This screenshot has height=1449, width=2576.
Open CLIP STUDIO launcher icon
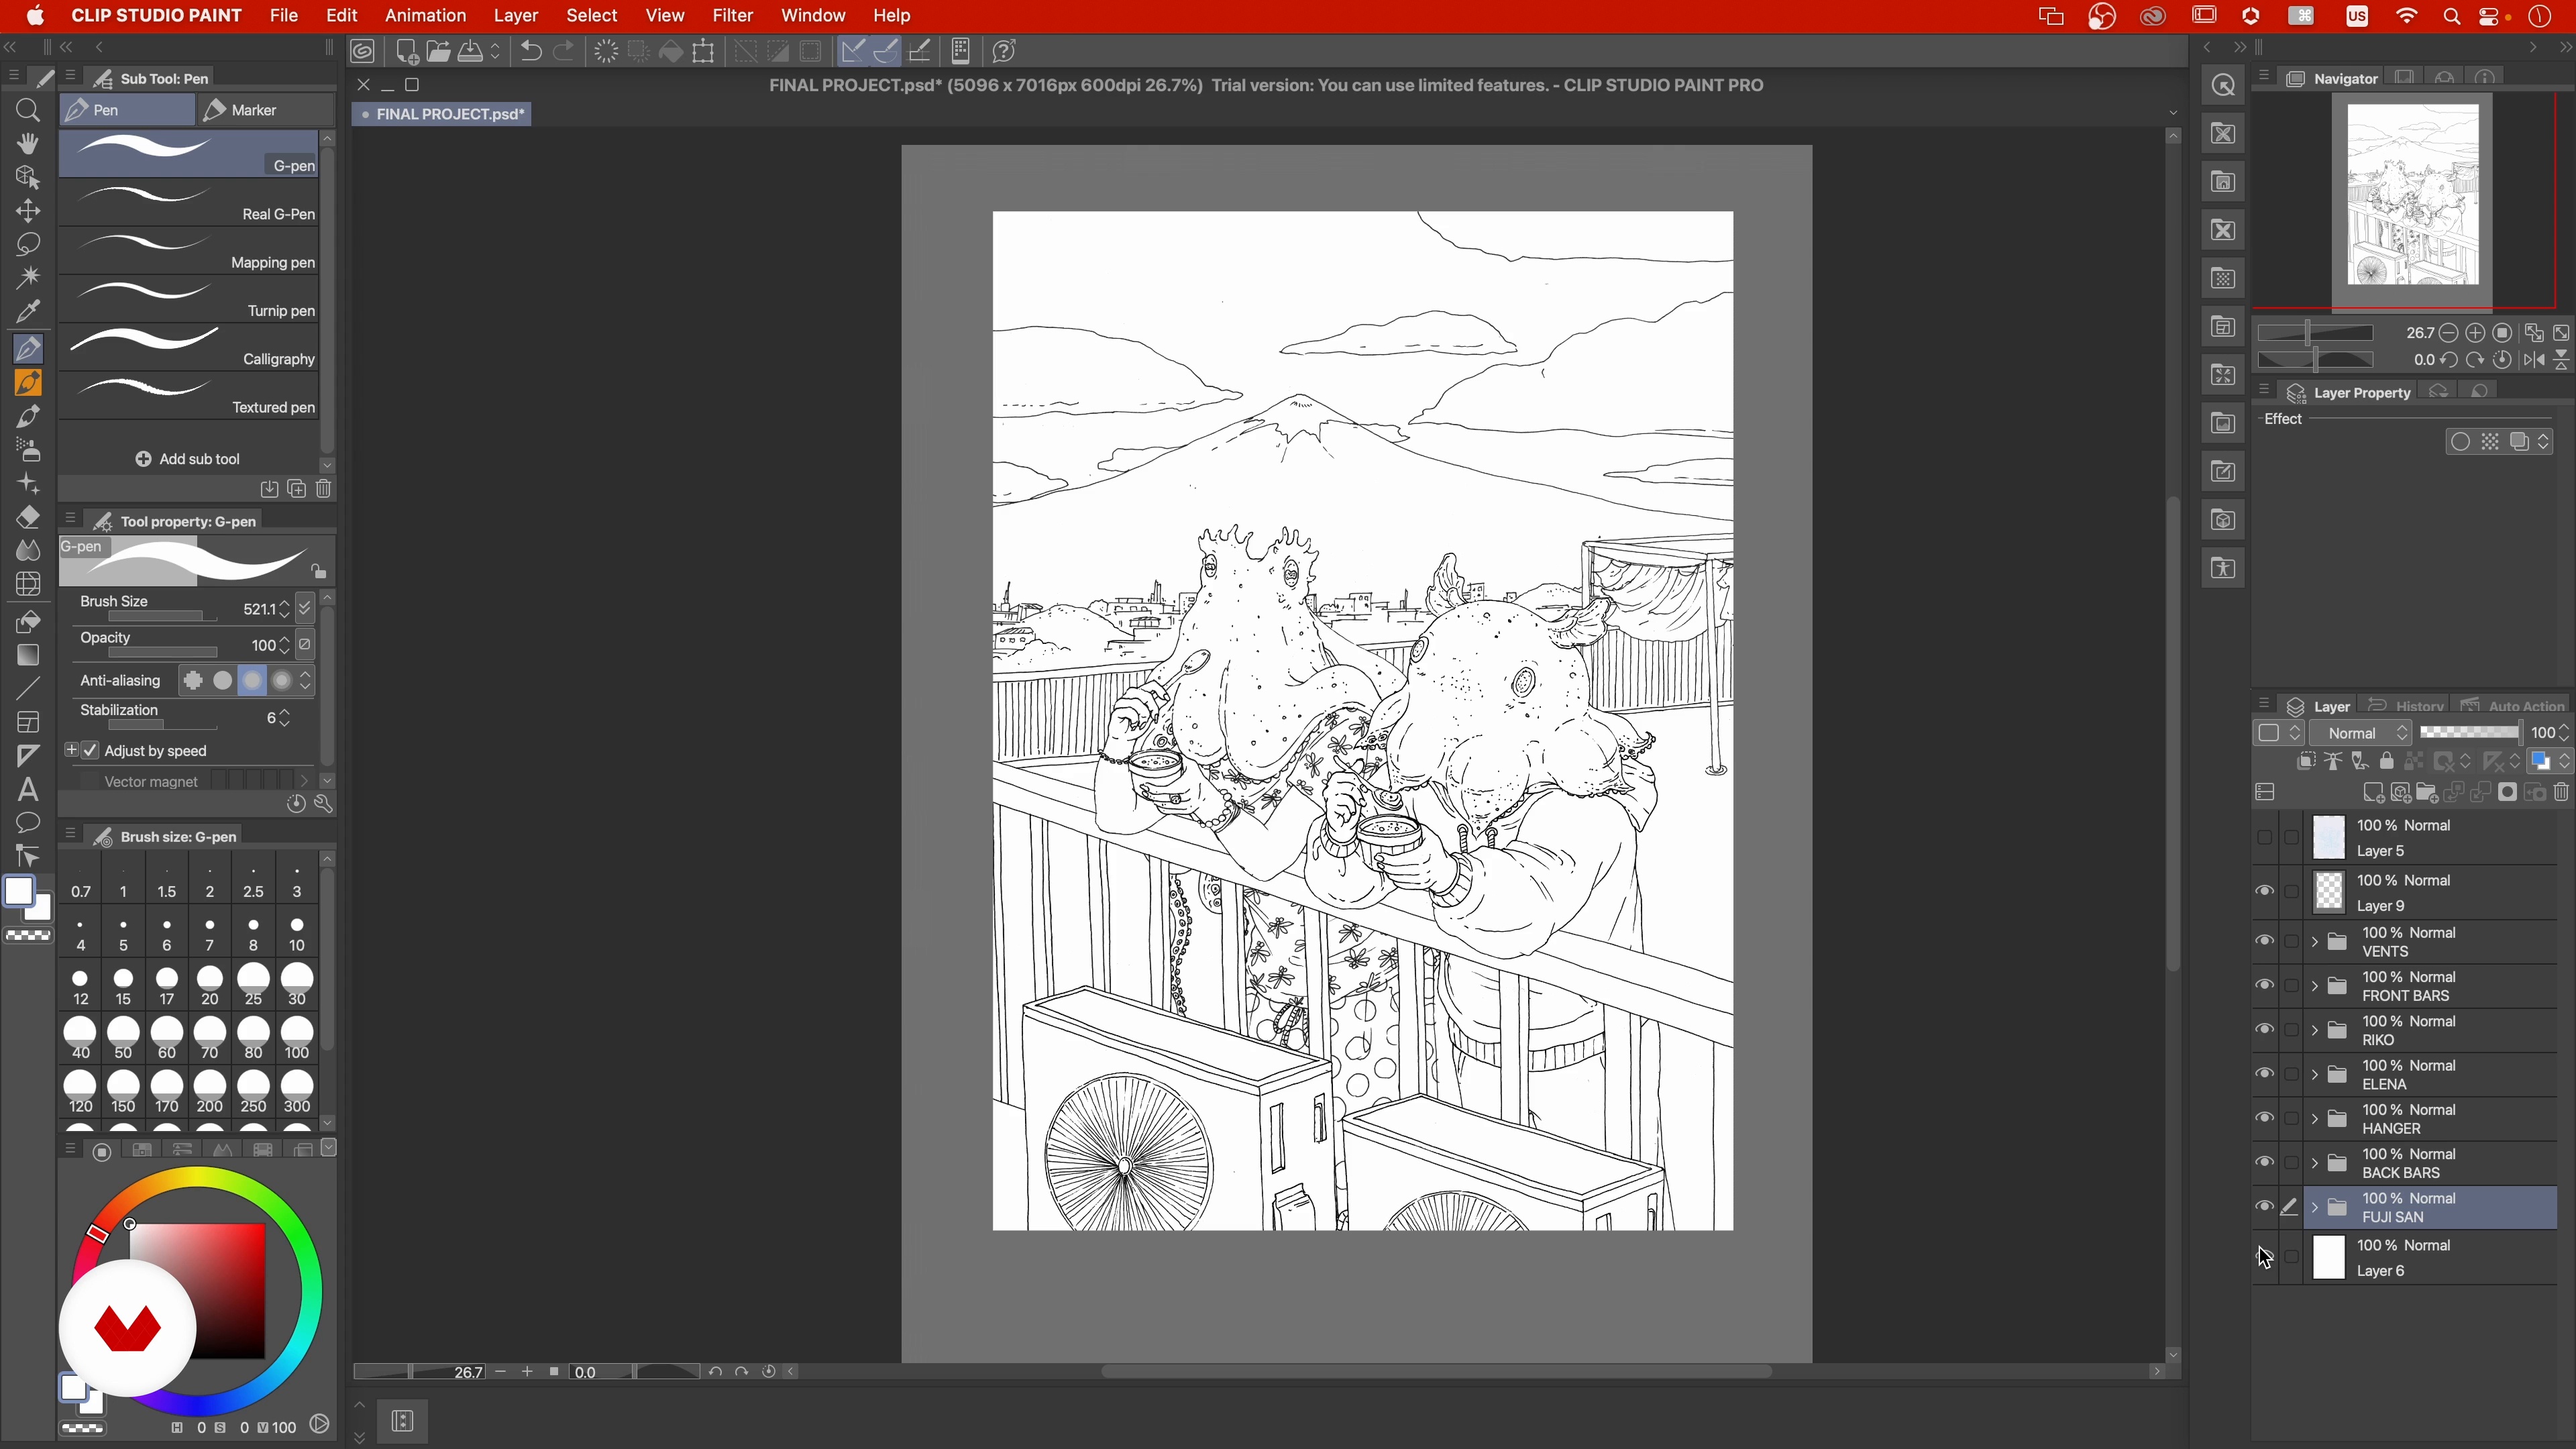(x=363, y=51)
